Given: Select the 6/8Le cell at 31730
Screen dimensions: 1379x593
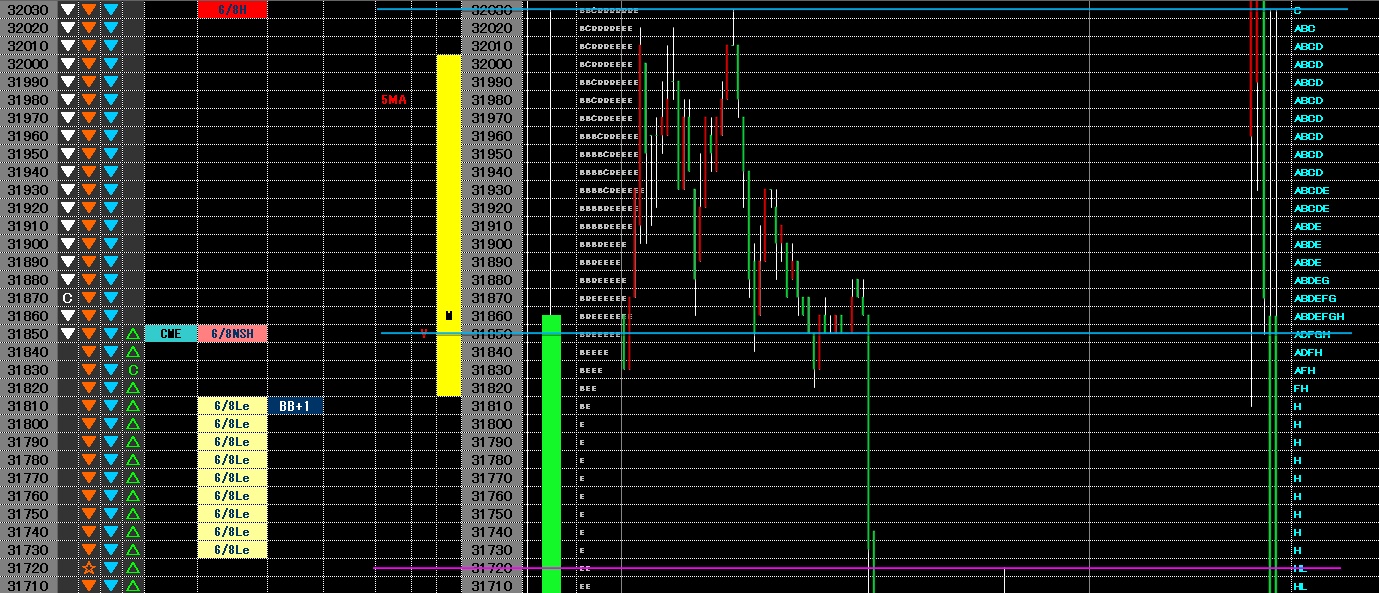Looking at the screenshot, I should click(232, 550).
